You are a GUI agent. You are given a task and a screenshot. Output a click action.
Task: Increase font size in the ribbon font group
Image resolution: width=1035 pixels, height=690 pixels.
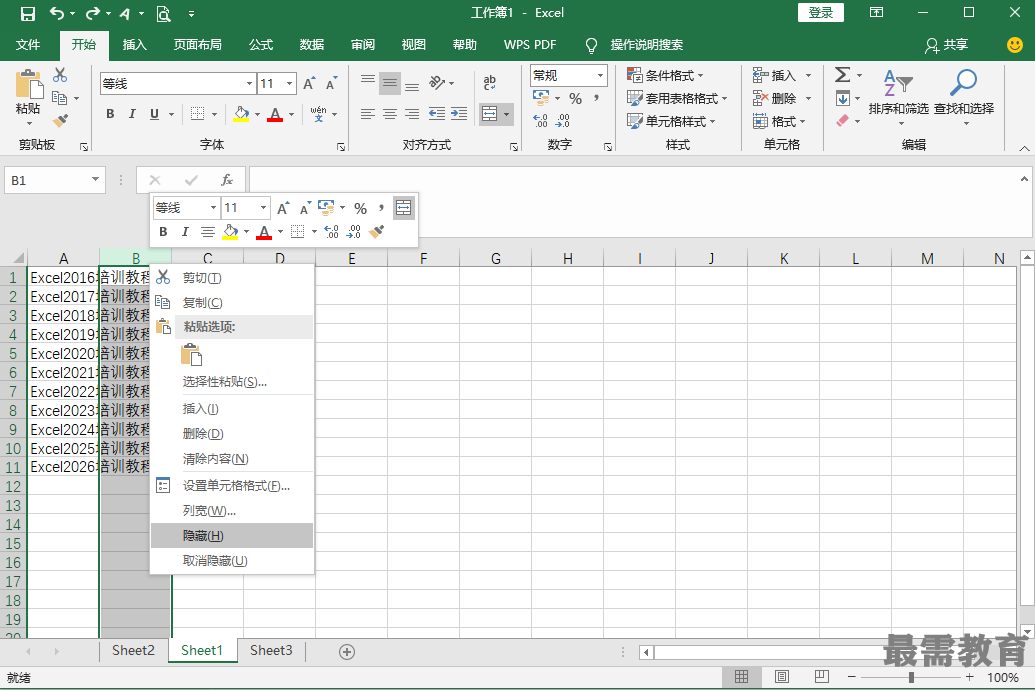pyautogui.click(x=308, y=84)
